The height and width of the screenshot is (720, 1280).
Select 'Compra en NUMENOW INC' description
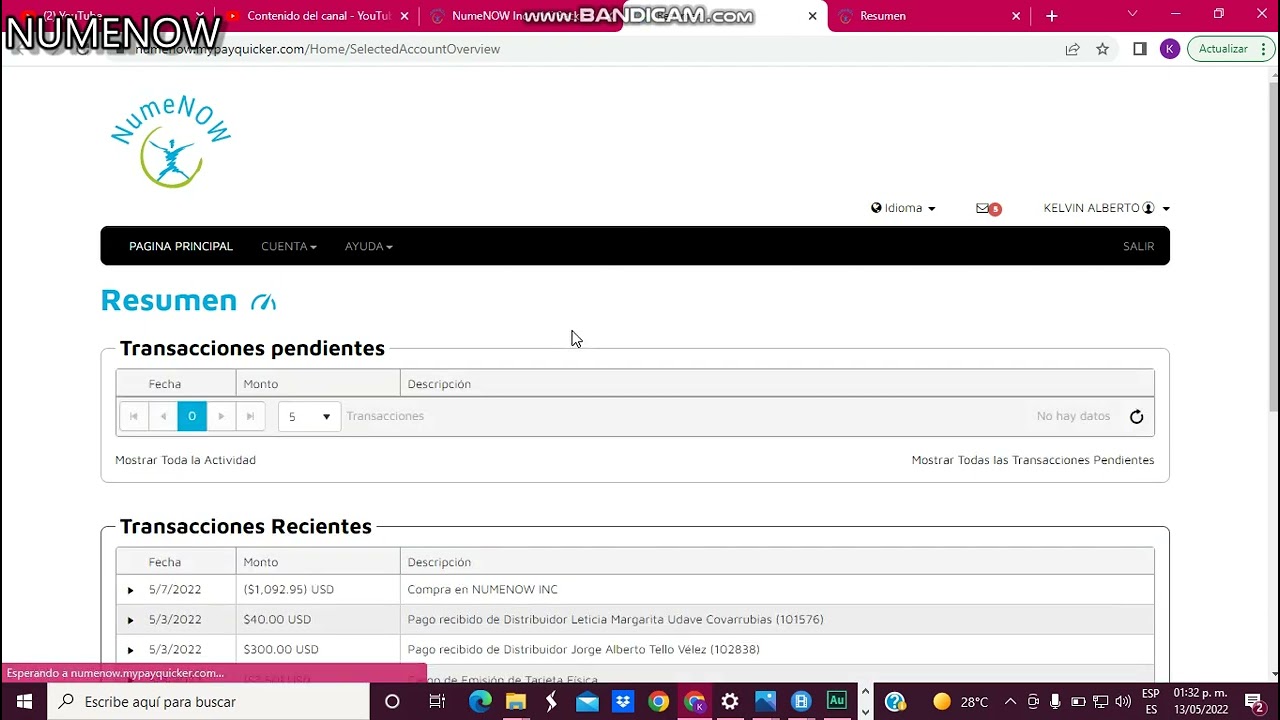click(482, 590)
